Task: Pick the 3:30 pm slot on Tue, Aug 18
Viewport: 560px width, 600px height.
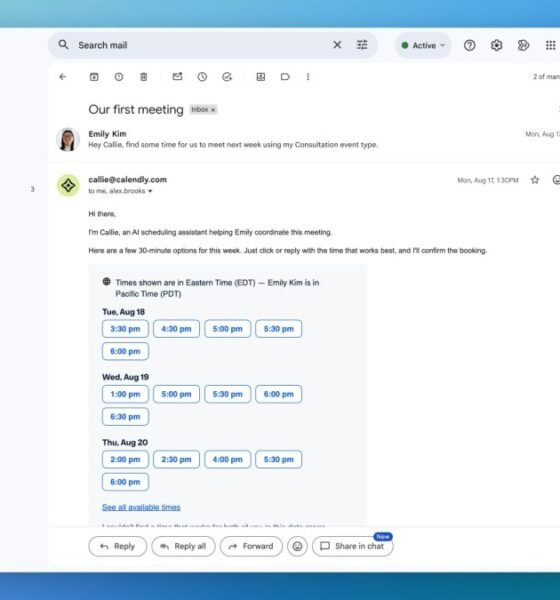Action: pos(125,329)
